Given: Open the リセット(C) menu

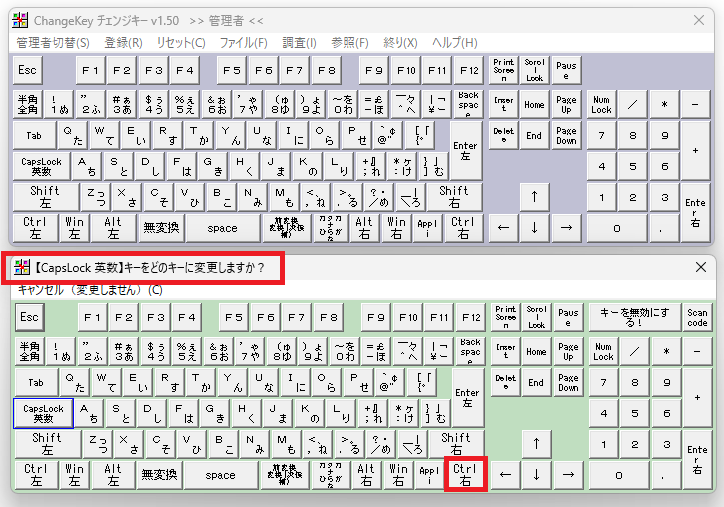Looking at the screenshot, I should click(180, 43).
